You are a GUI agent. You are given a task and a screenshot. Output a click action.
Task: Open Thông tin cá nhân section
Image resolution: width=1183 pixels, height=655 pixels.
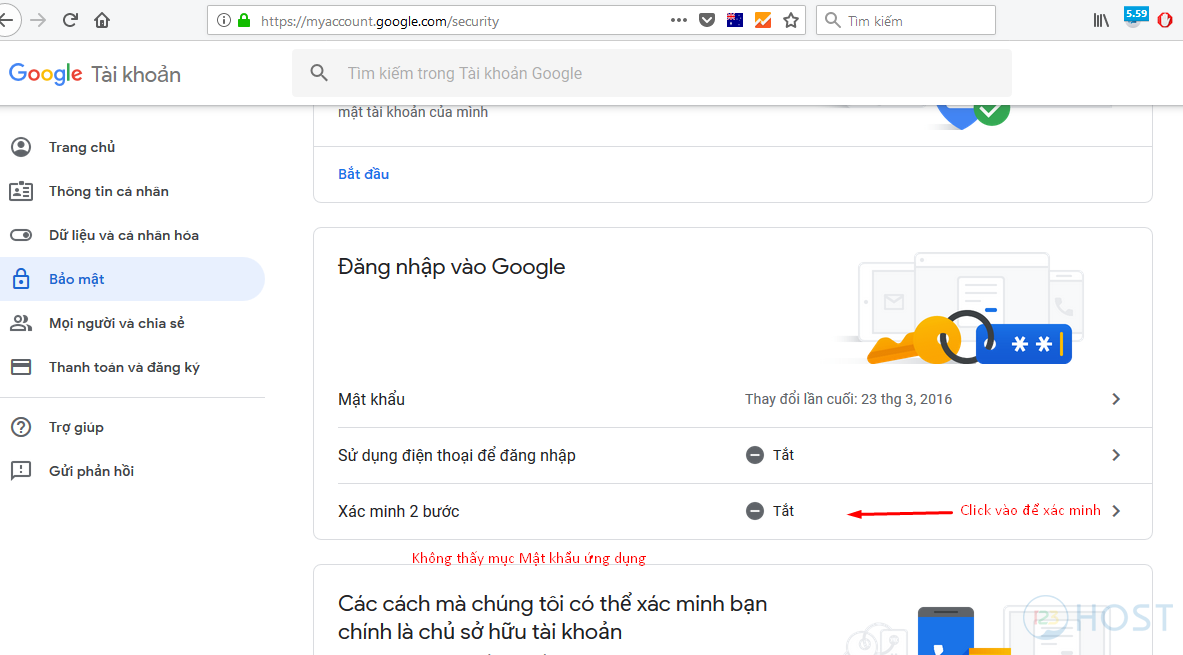(x=108, y=191)
